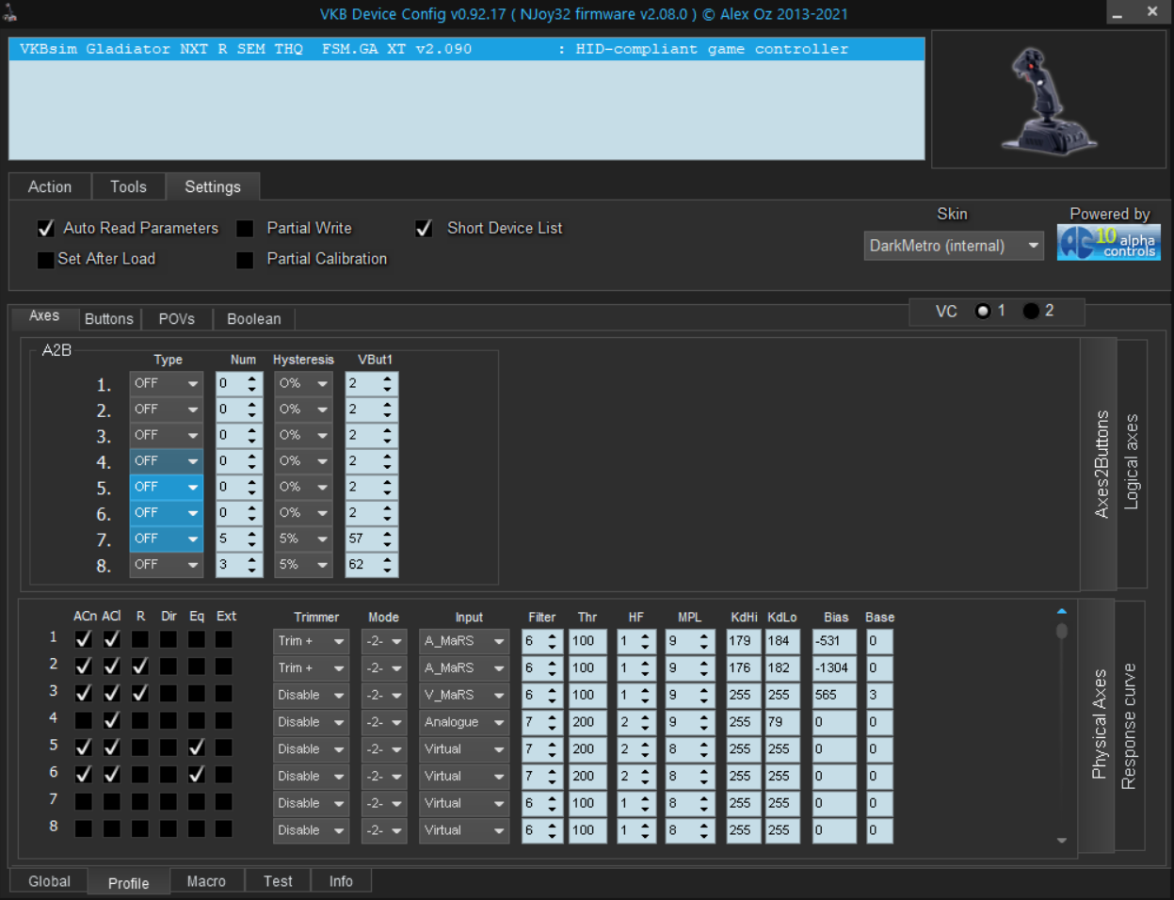Open the Skin DarkMetro dropdown
The height and width of the screenshot is (900, 1174).
[x=953, y=246]
